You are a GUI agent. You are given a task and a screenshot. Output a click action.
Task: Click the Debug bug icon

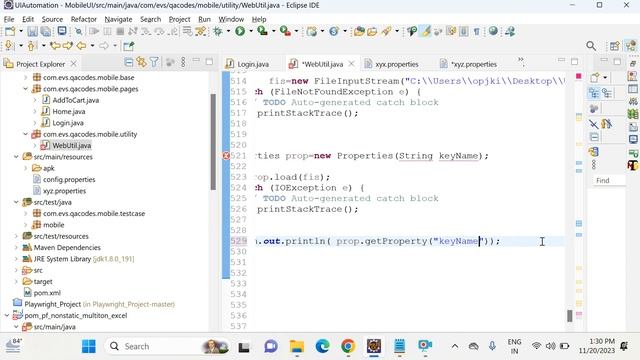(x=218, y=31)
